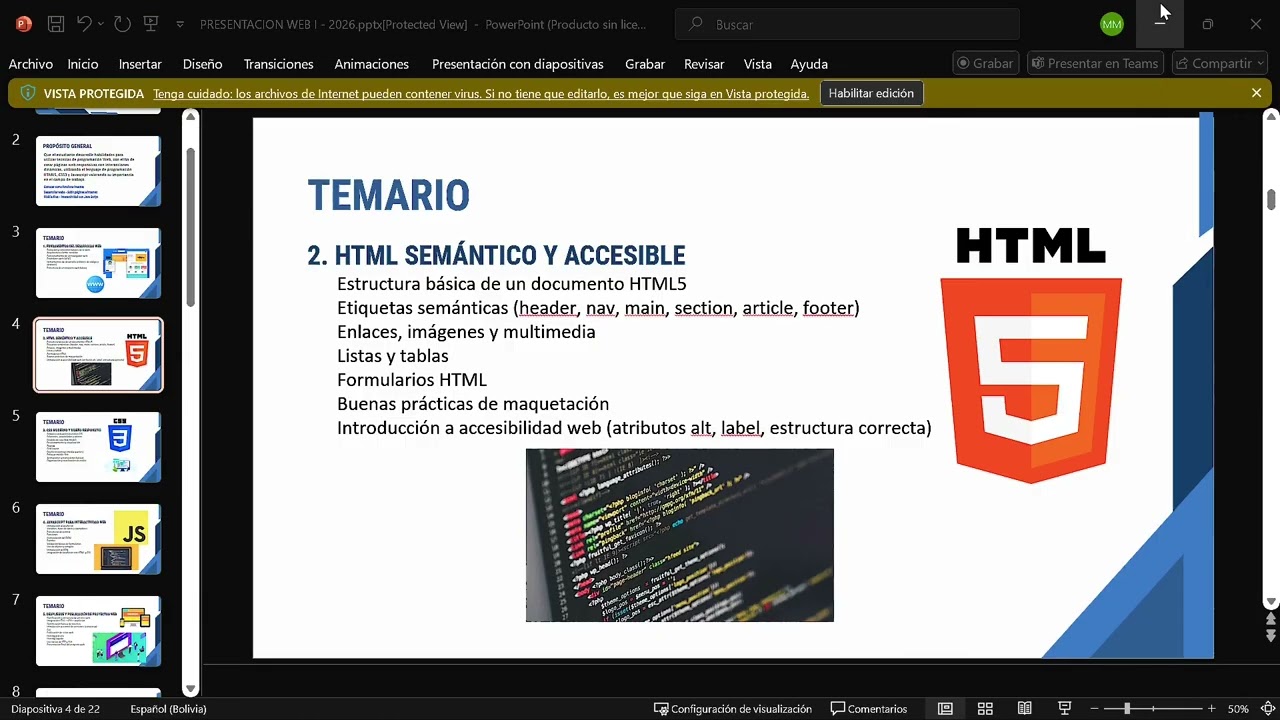Select slide 7 thumbnail in panel
1280x720 pixels.
coord(98,631)
